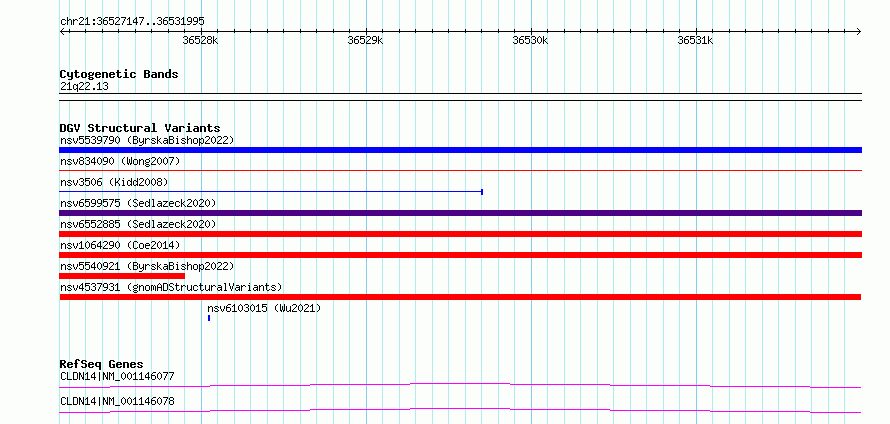
Task: Click the tiny blue marker of nsv6103015
Action: tap(209, 318)
